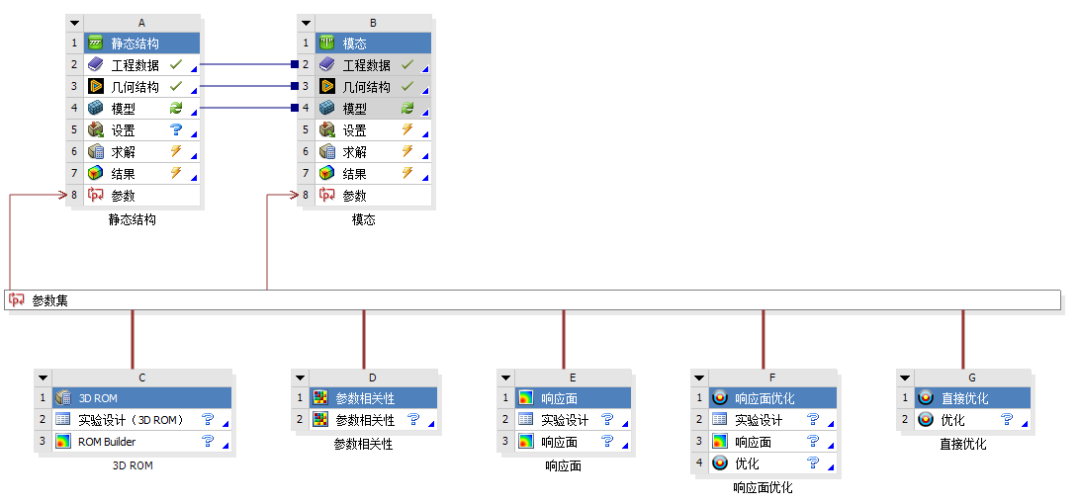Click 设置 icon in system A
The image size is (1080, 504).
coord(96,130)
